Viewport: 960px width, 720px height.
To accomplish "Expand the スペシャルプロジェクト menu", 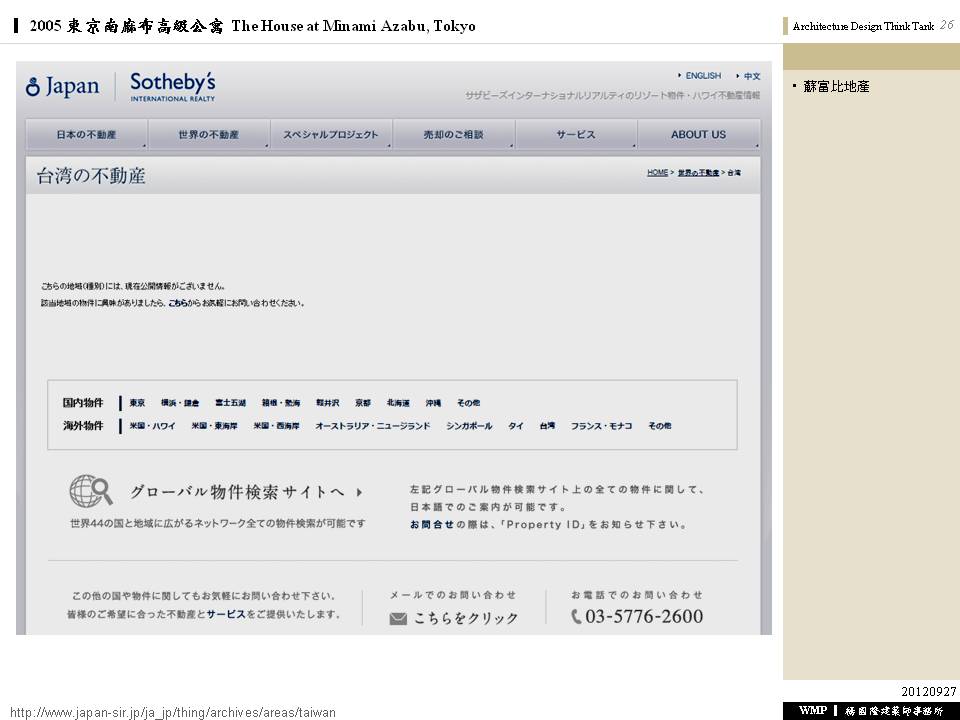I will point(330,135).
